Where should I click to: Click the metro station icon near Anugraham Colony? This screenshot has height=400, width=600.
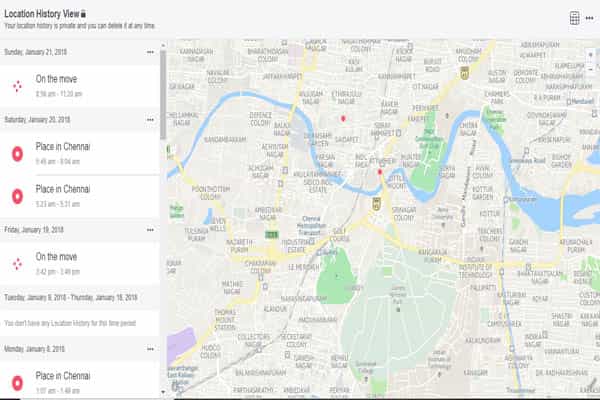(465, 72)
